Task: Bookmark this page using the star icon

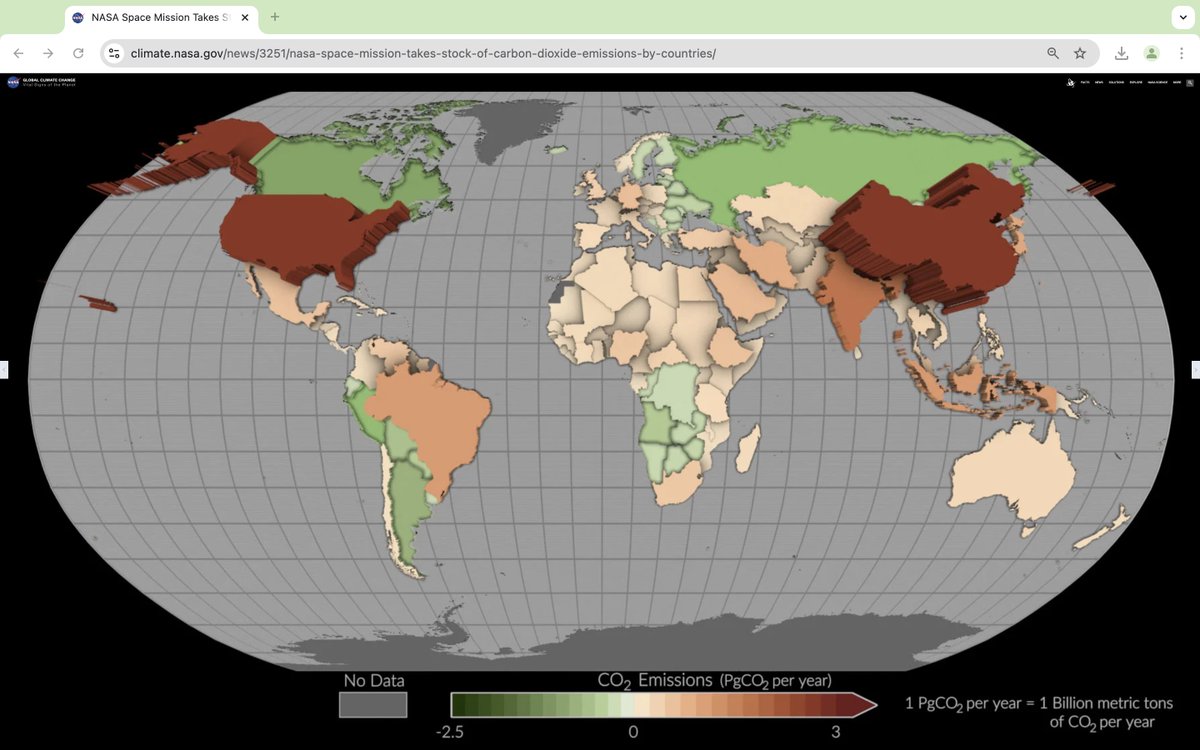Action: coord(1081,52)
